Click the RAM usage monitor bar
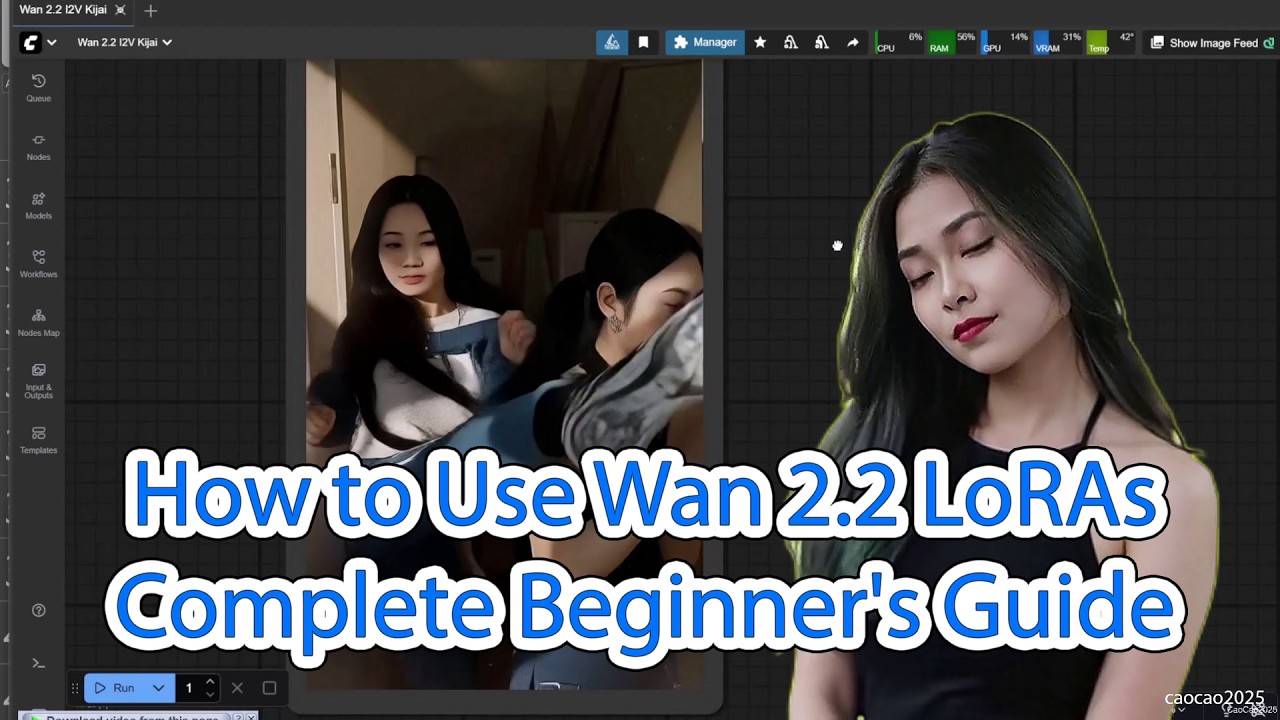 [x=953, y=43]
